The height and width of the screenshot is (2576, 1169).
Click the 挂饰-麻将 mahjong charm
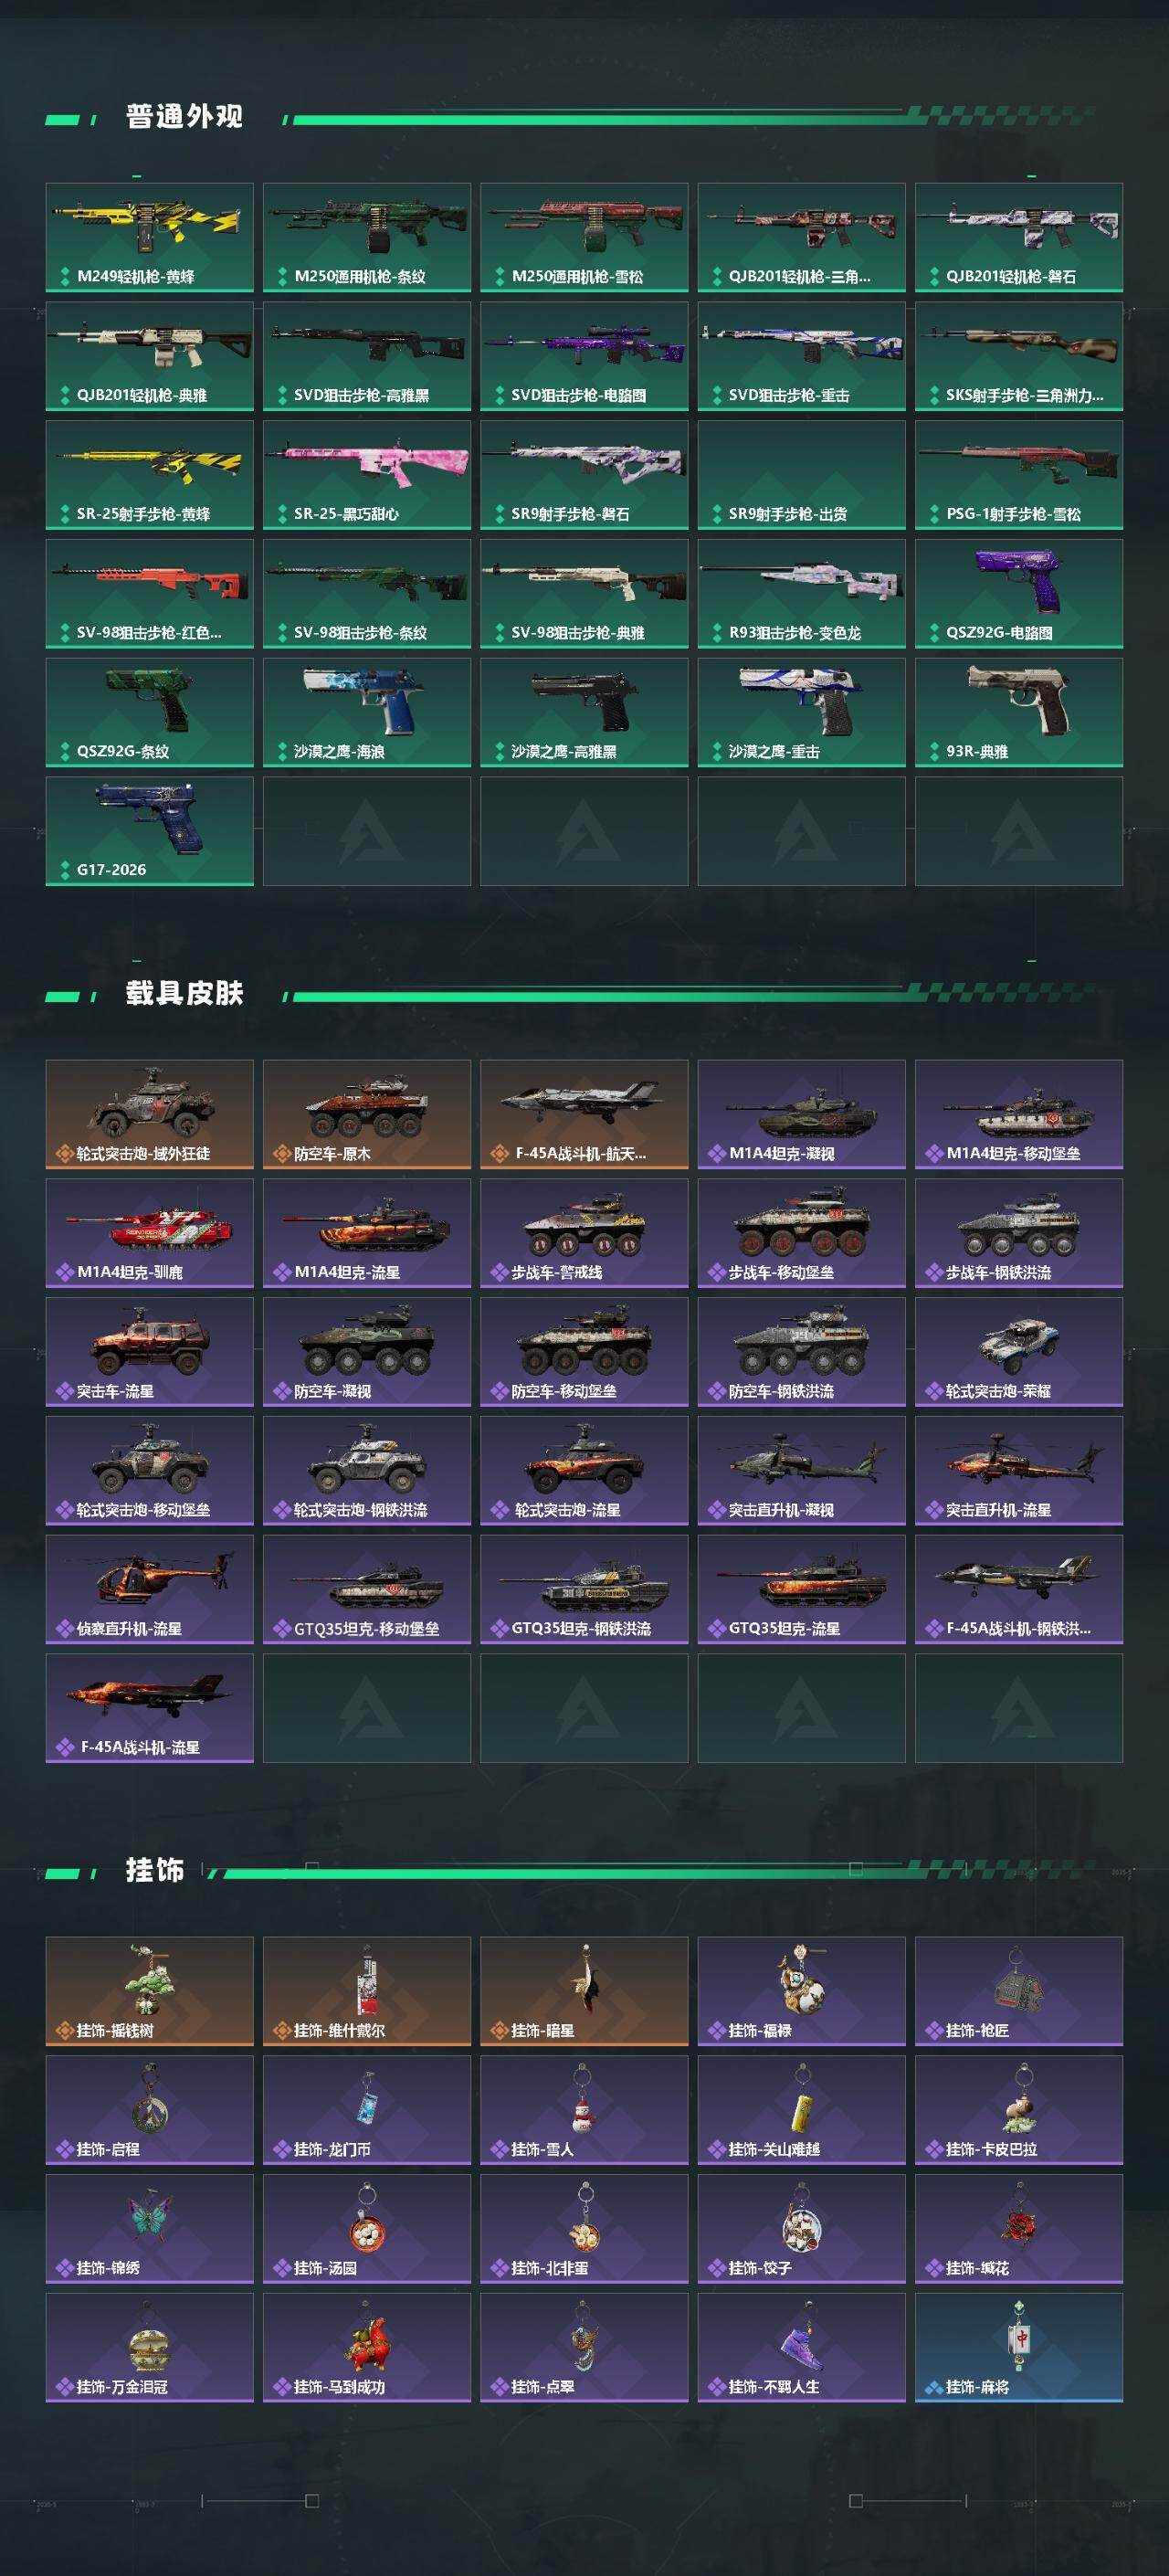(x=1019, y=2347)
